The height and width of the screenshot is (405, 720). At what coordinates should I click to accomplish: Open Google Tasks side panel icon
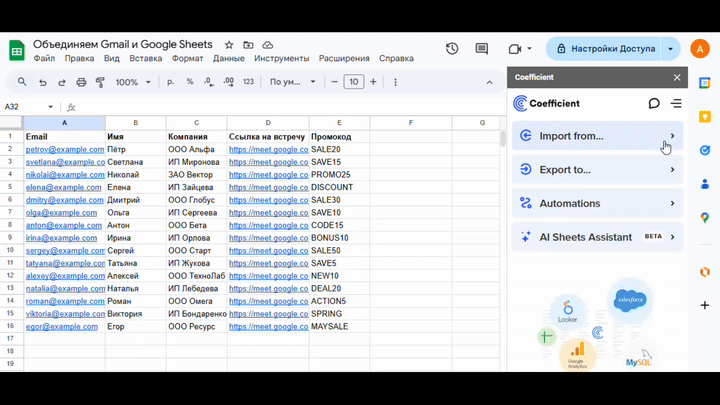coord(705,150)
